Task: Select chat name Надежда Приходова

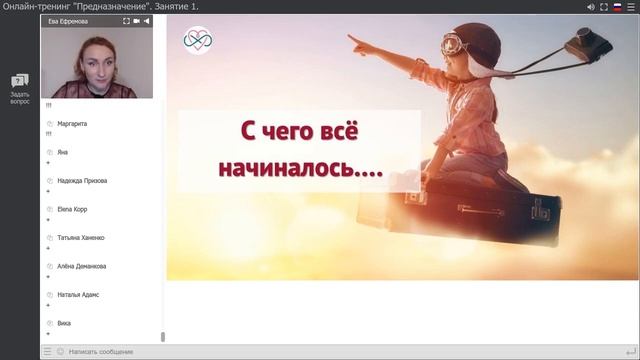Action: coord(82,181)
